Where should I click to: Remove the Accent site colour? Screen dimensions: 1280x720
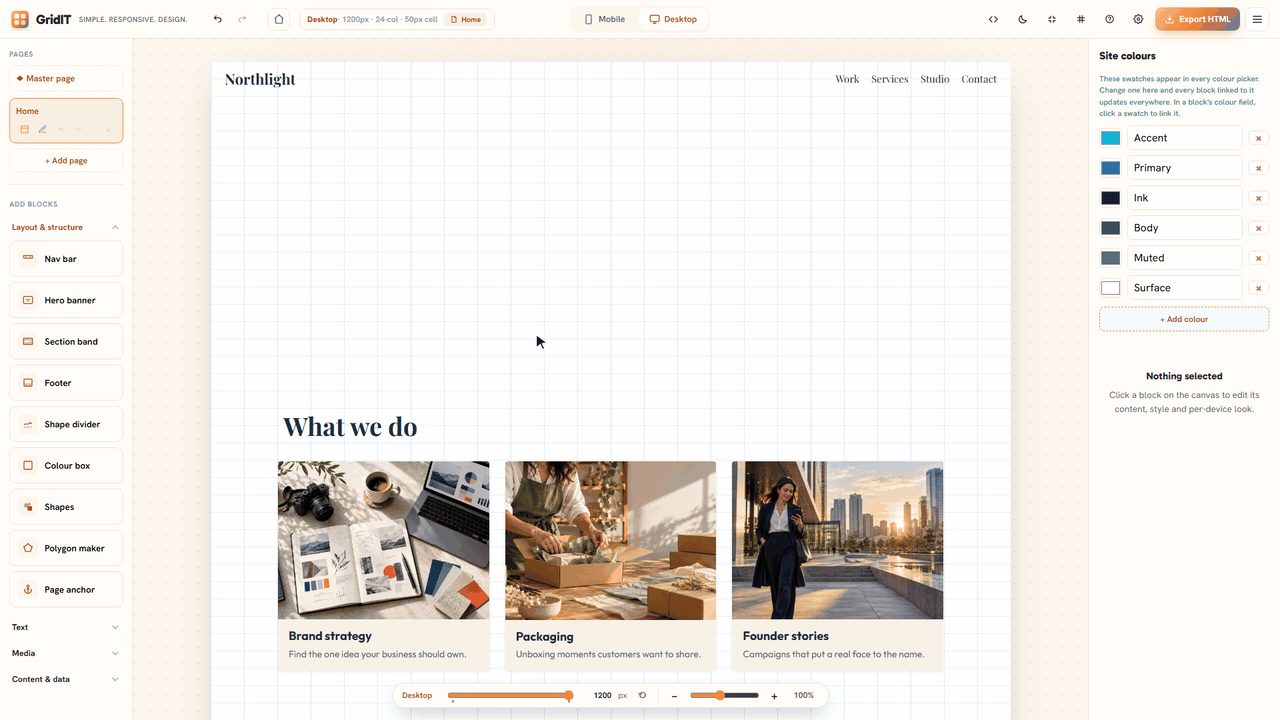click(x=1259, y=139)
